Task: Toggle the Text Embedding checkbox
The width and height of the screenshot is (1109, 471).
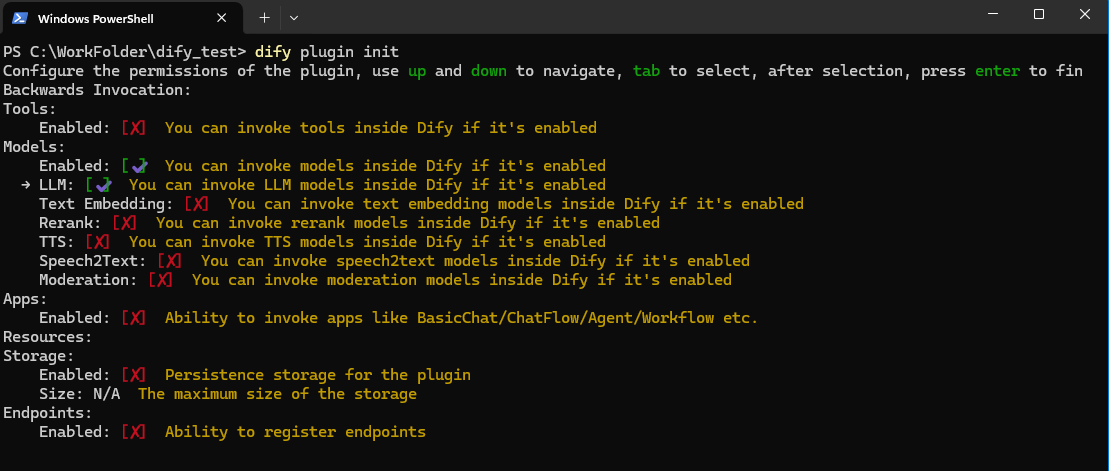Action: click(197, 204)
